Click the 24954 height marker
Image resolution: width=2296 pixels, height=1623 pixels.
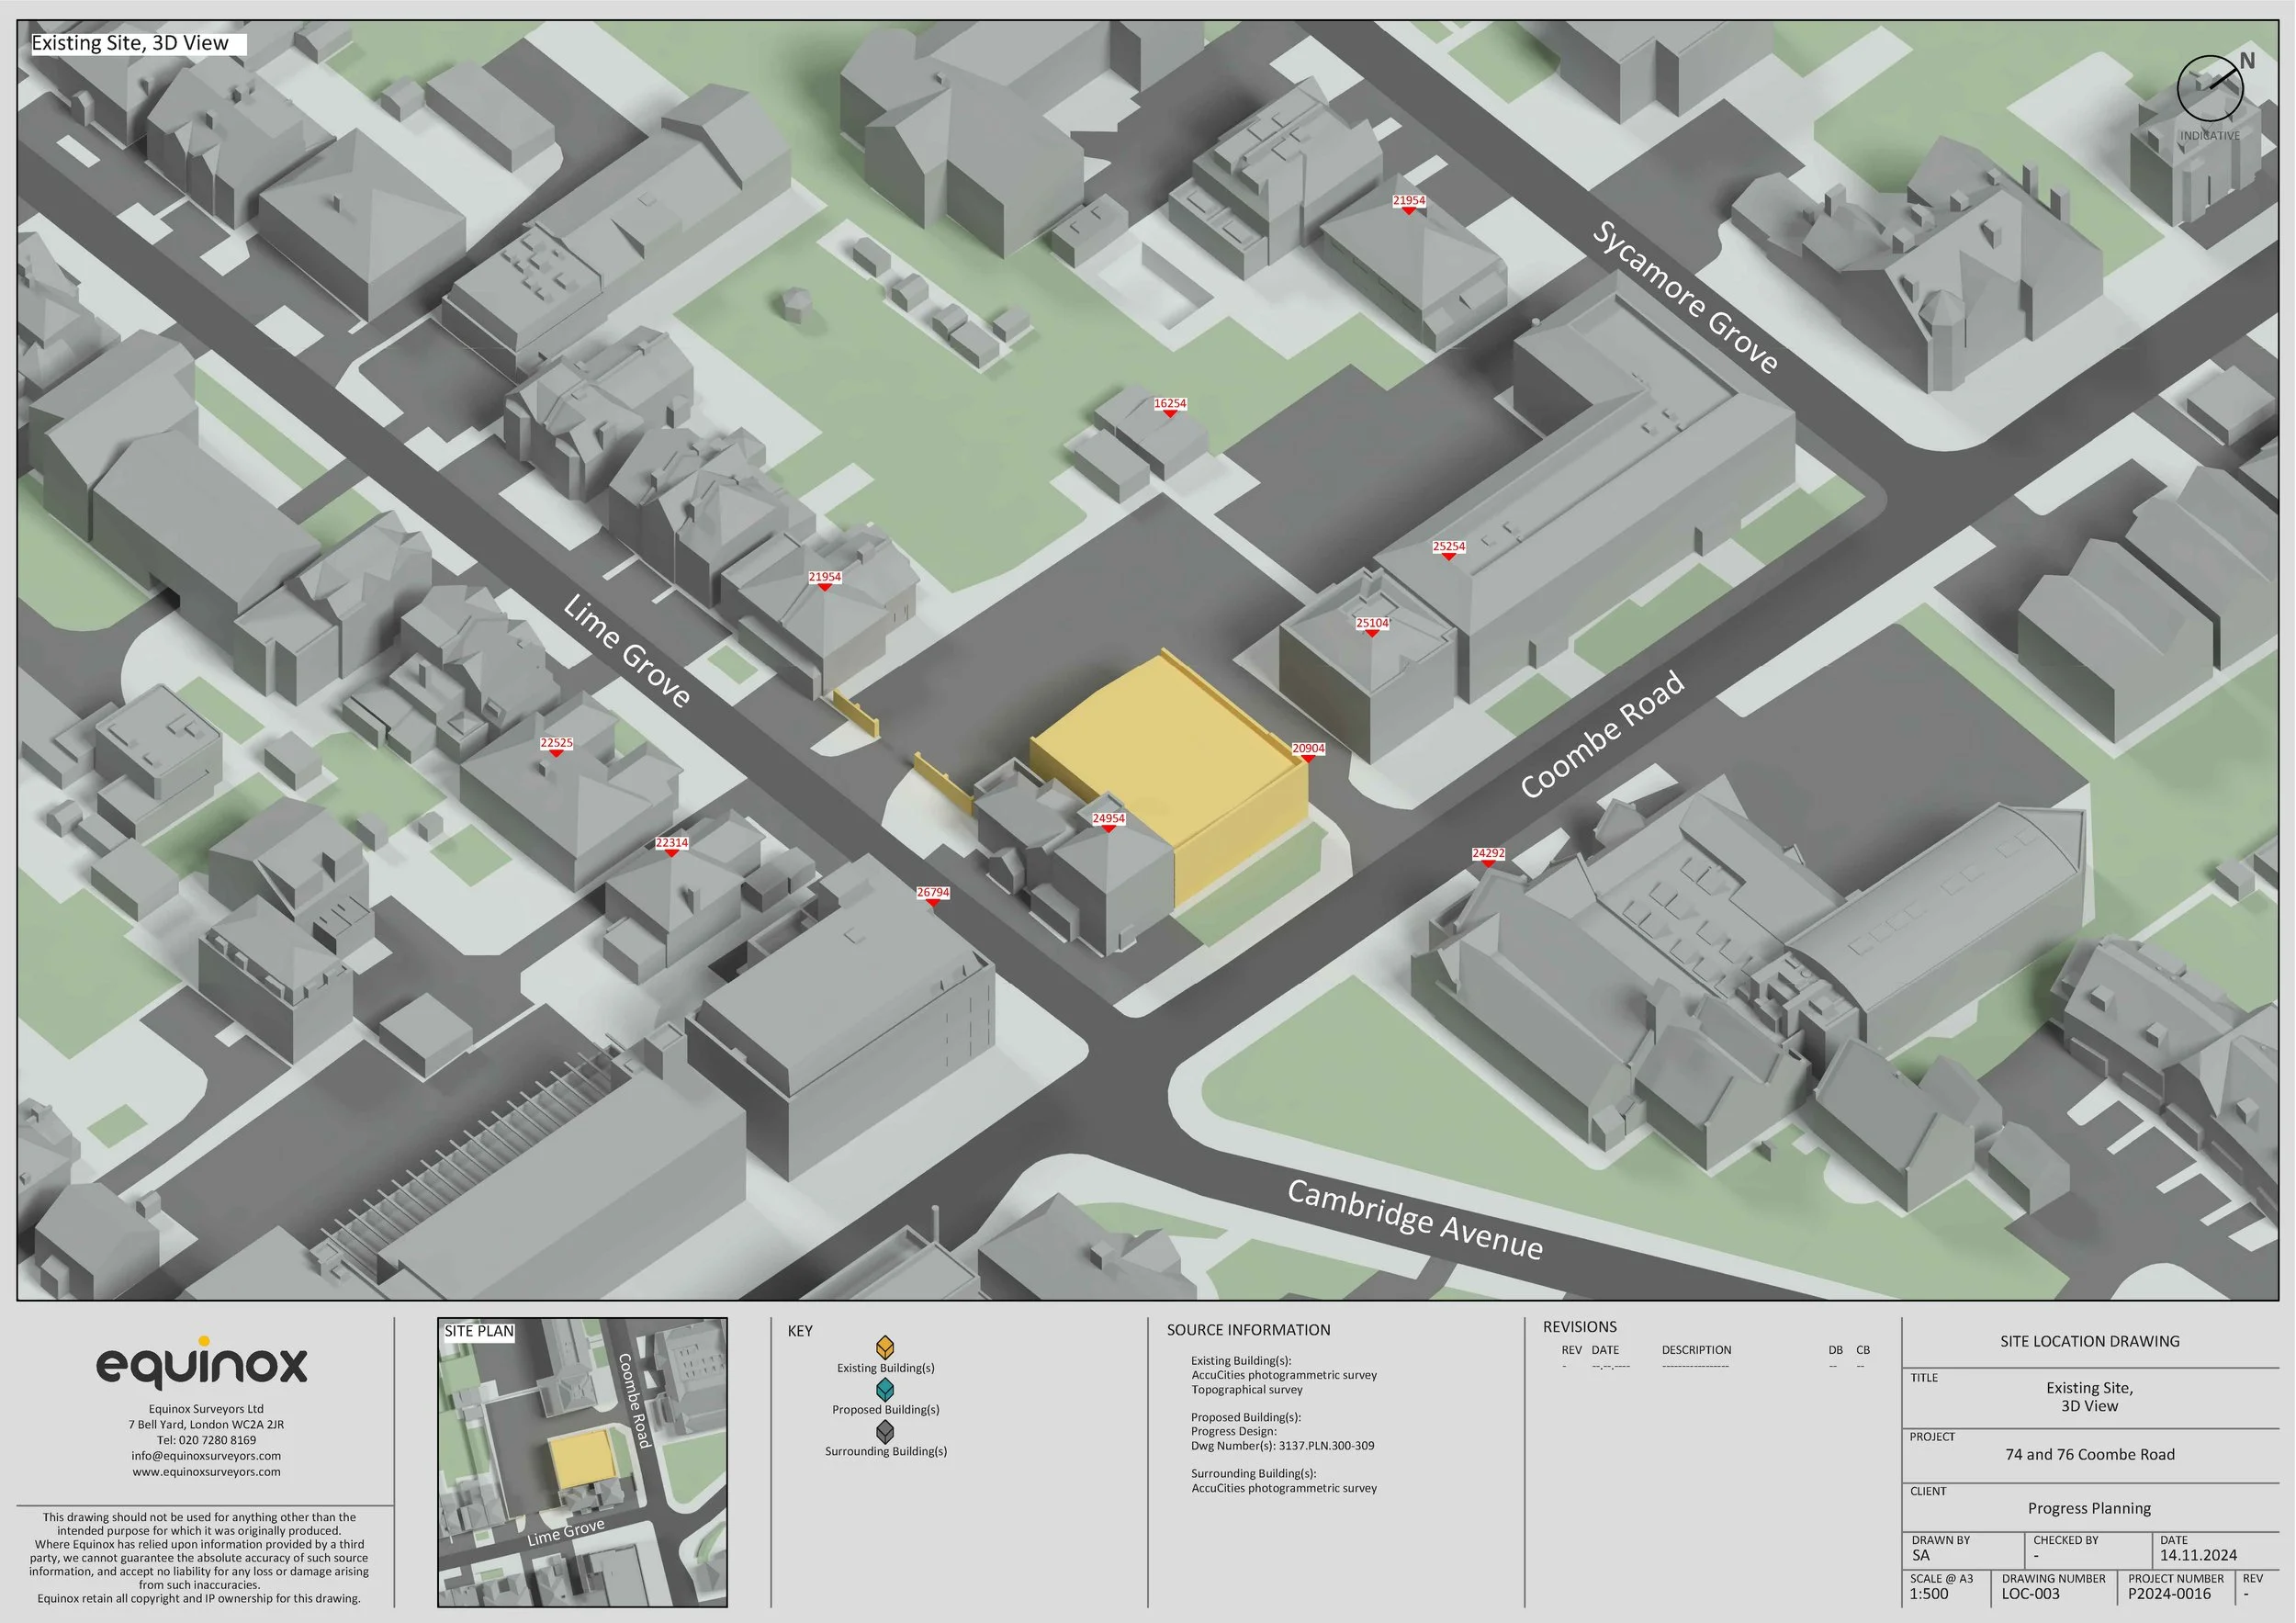[x=1108, y=819]
